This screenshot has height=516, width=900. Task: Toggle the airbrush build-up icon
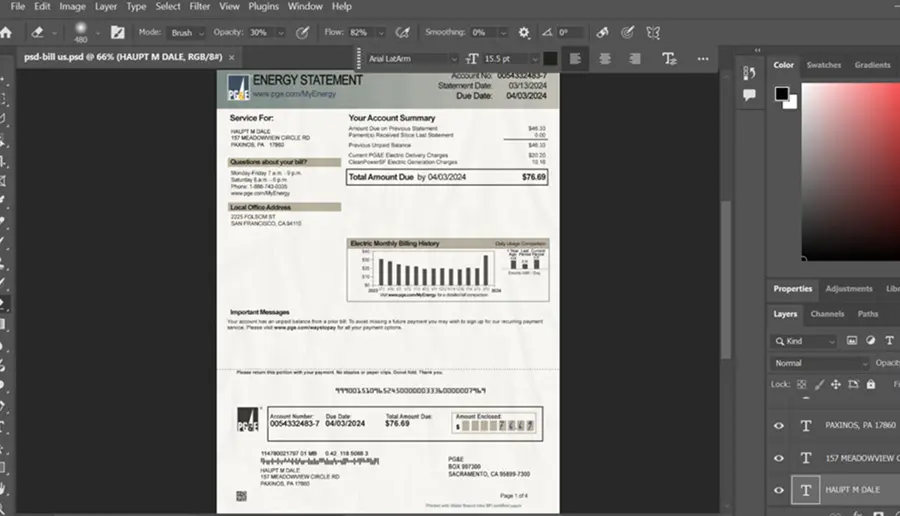(402, 33)
